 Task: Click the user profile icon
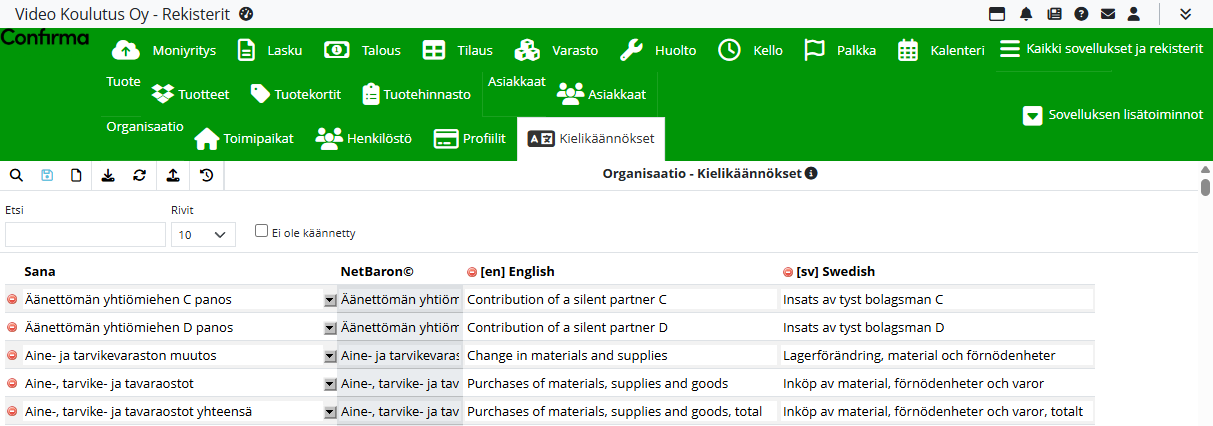tap(1134, 14)
